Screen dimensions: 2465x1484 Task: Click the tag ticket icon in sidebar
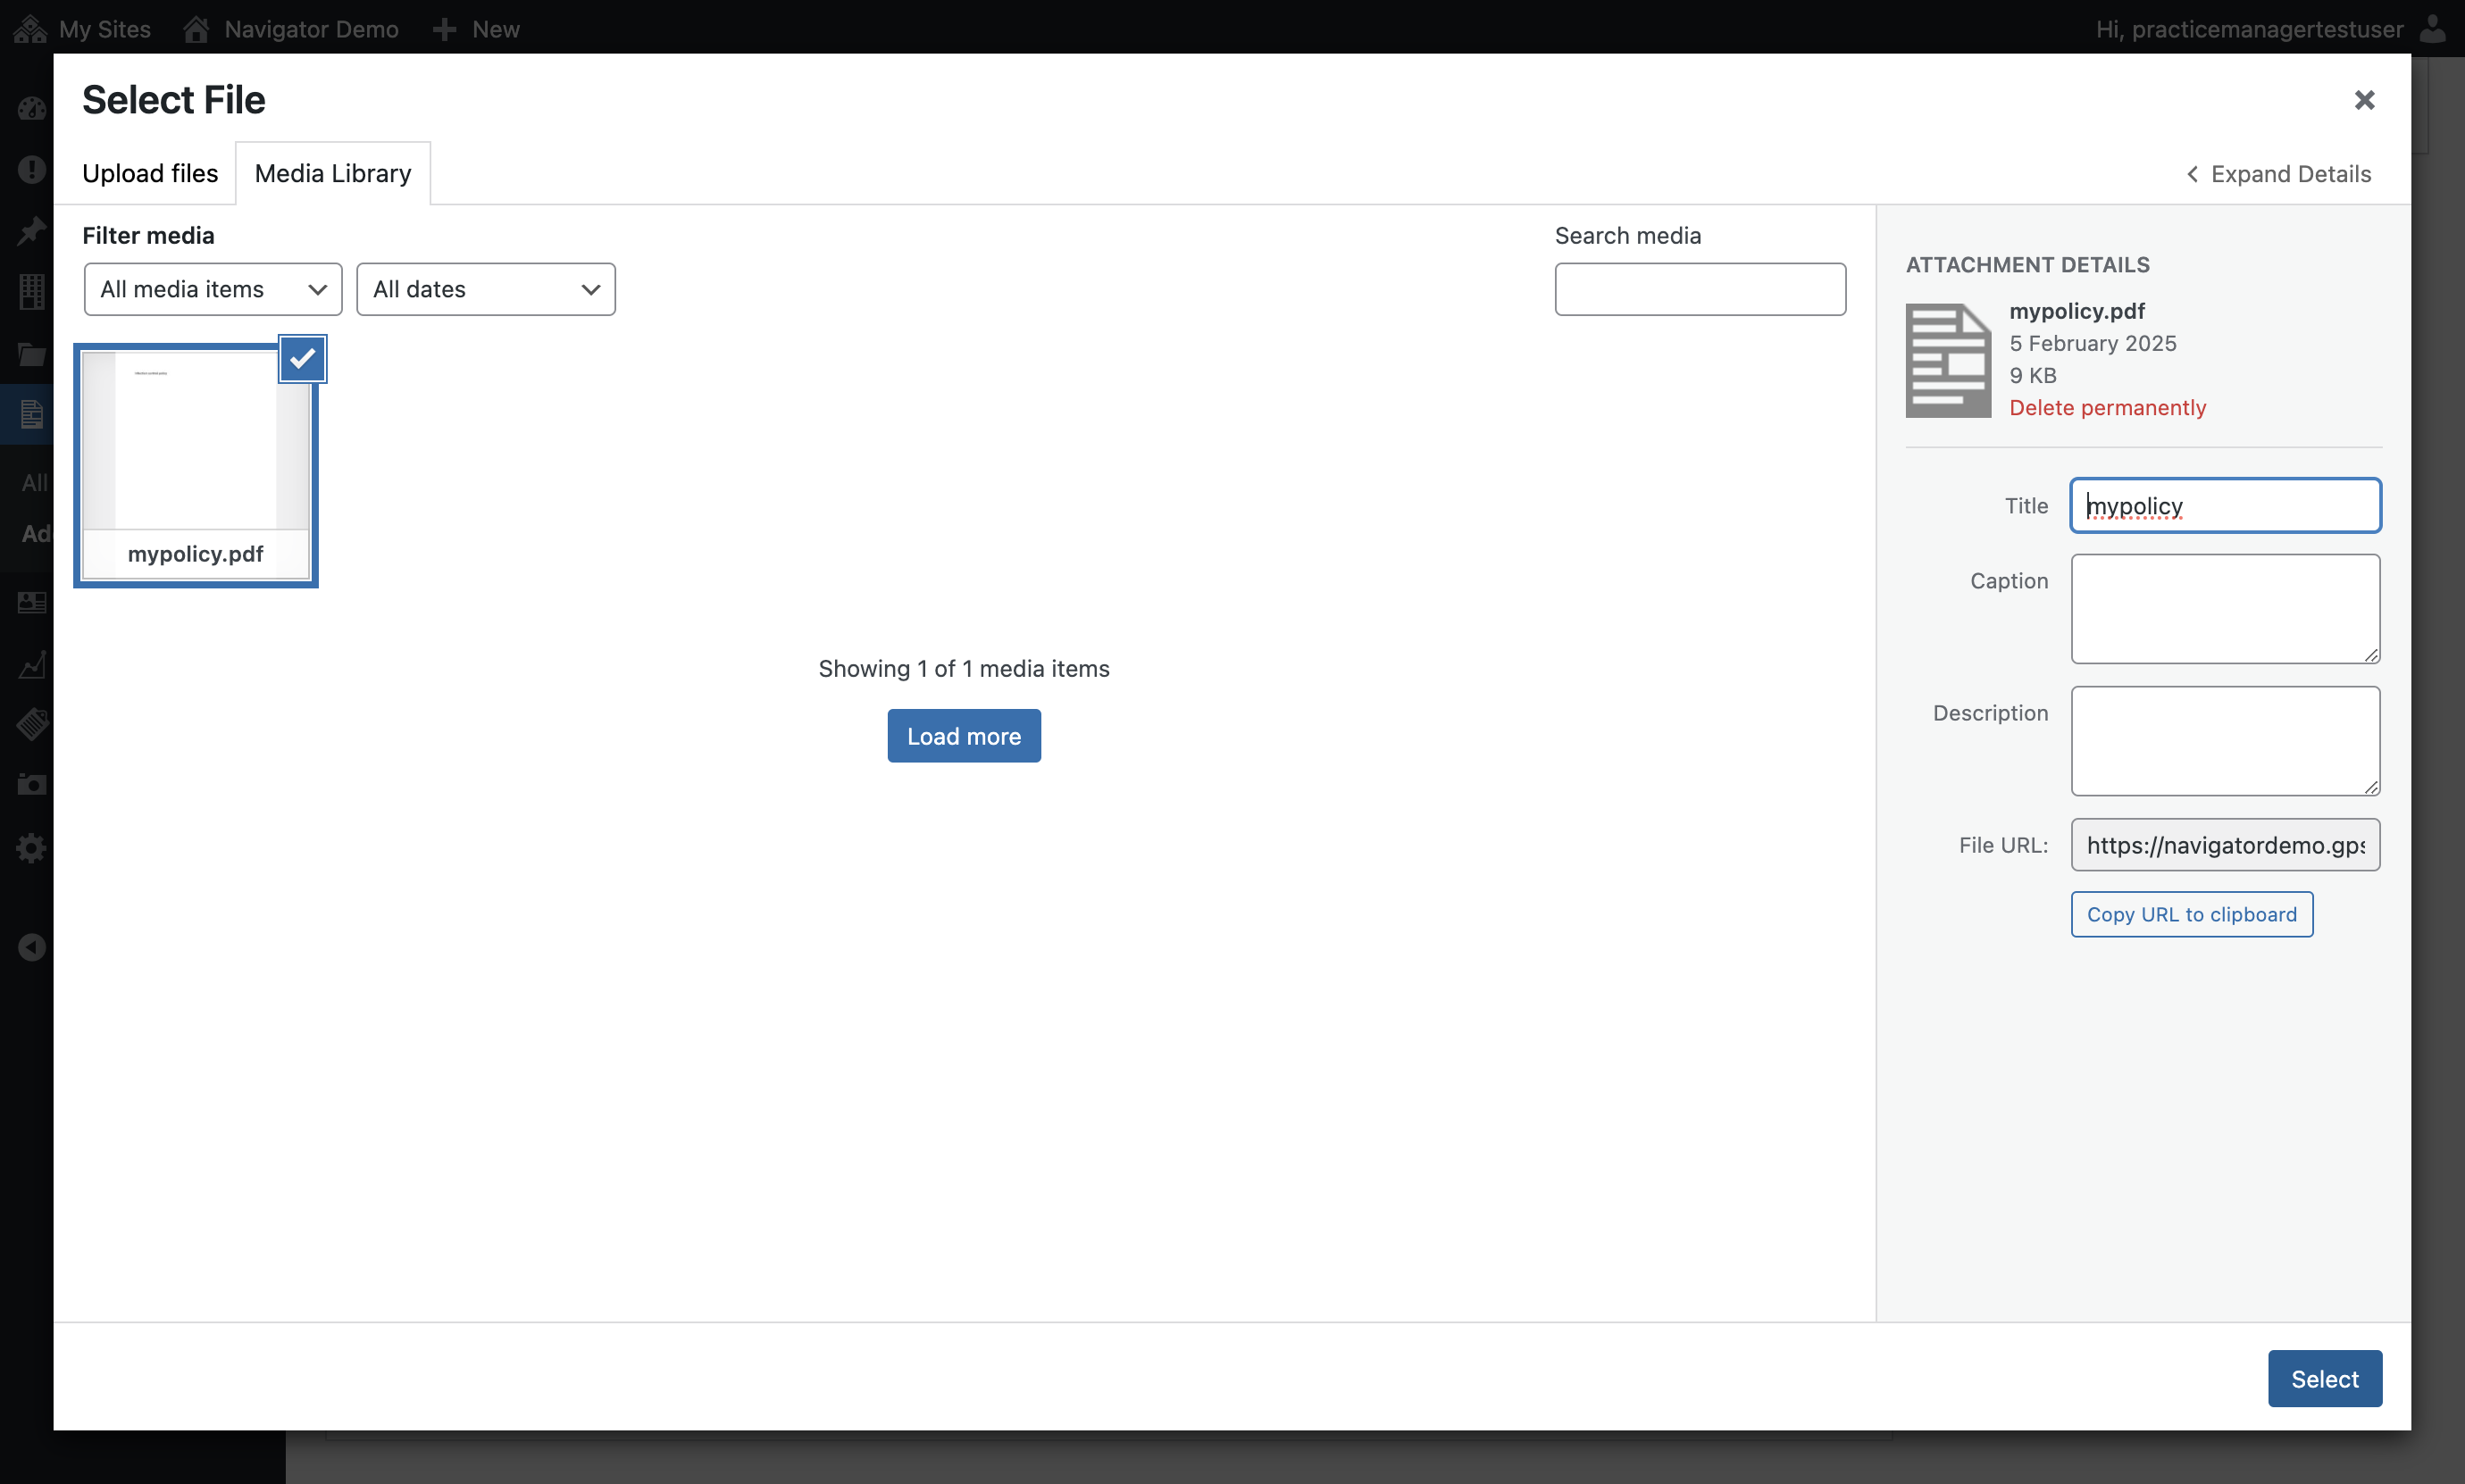[x=32, y=723]
